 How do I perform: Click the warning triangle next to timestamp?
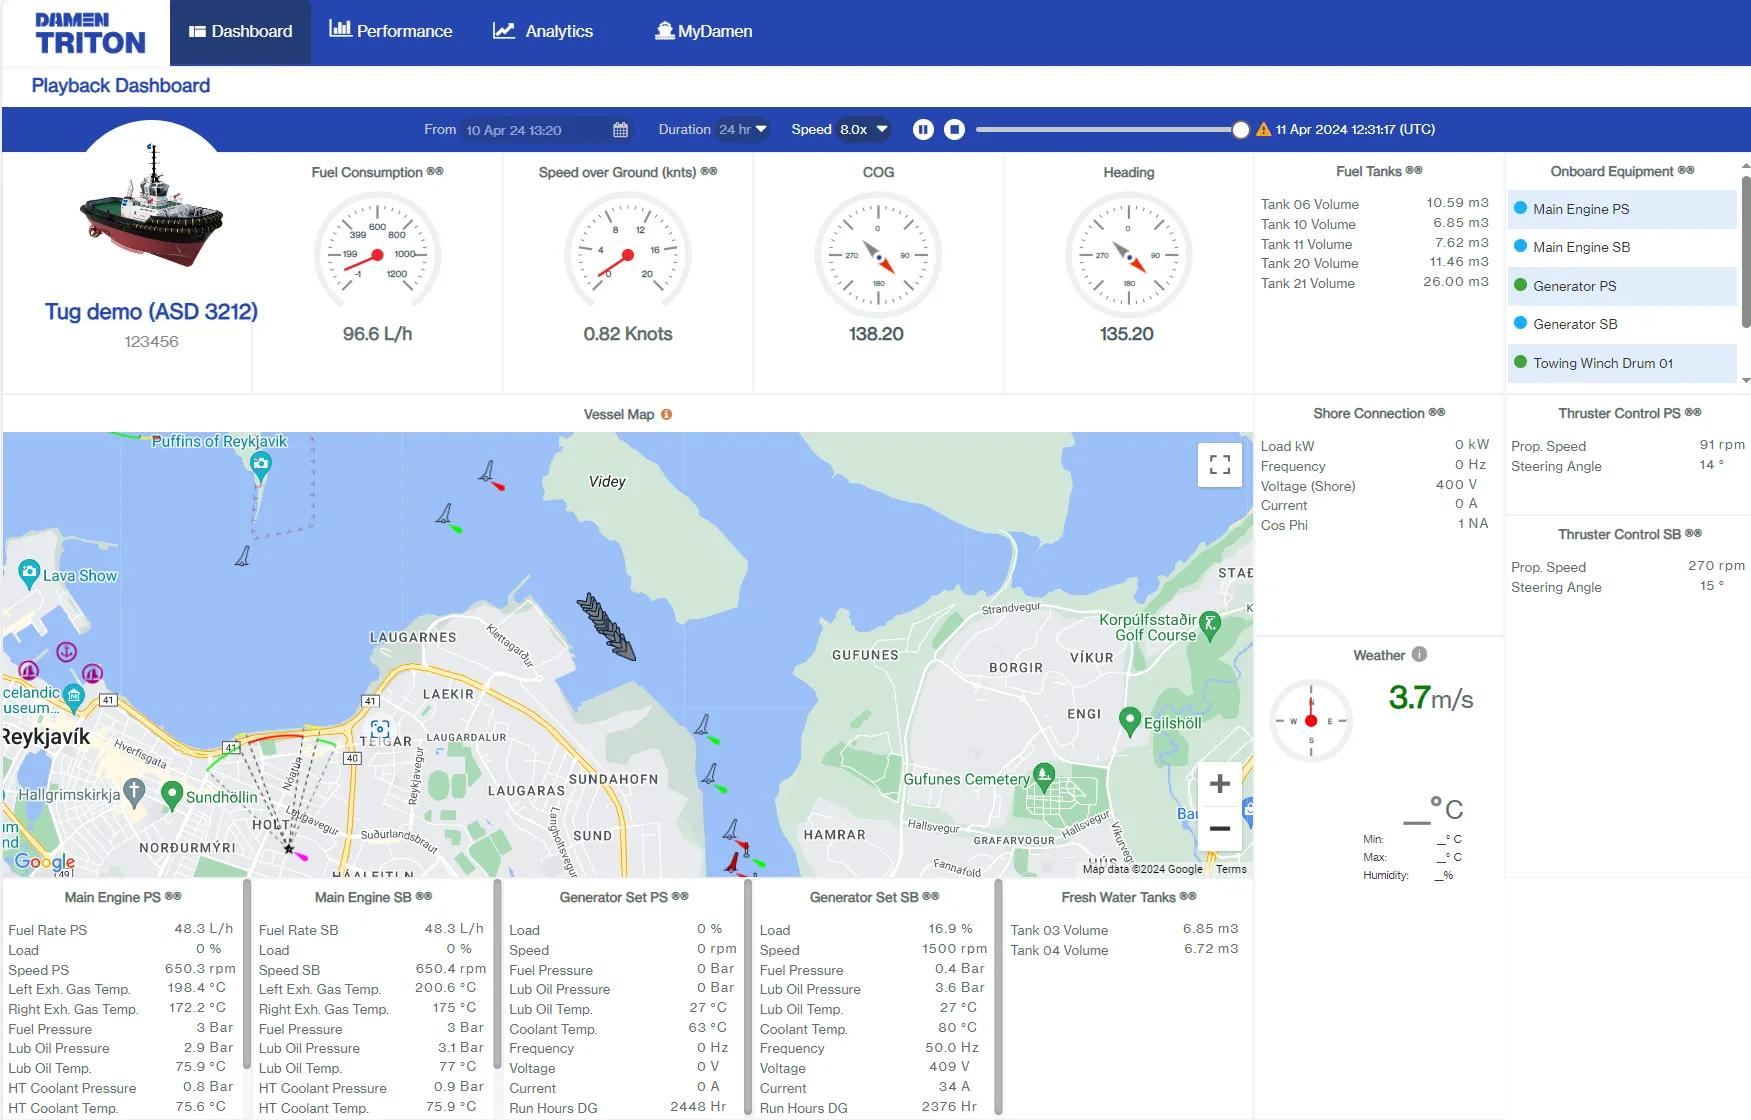(x=1263, y=130)
